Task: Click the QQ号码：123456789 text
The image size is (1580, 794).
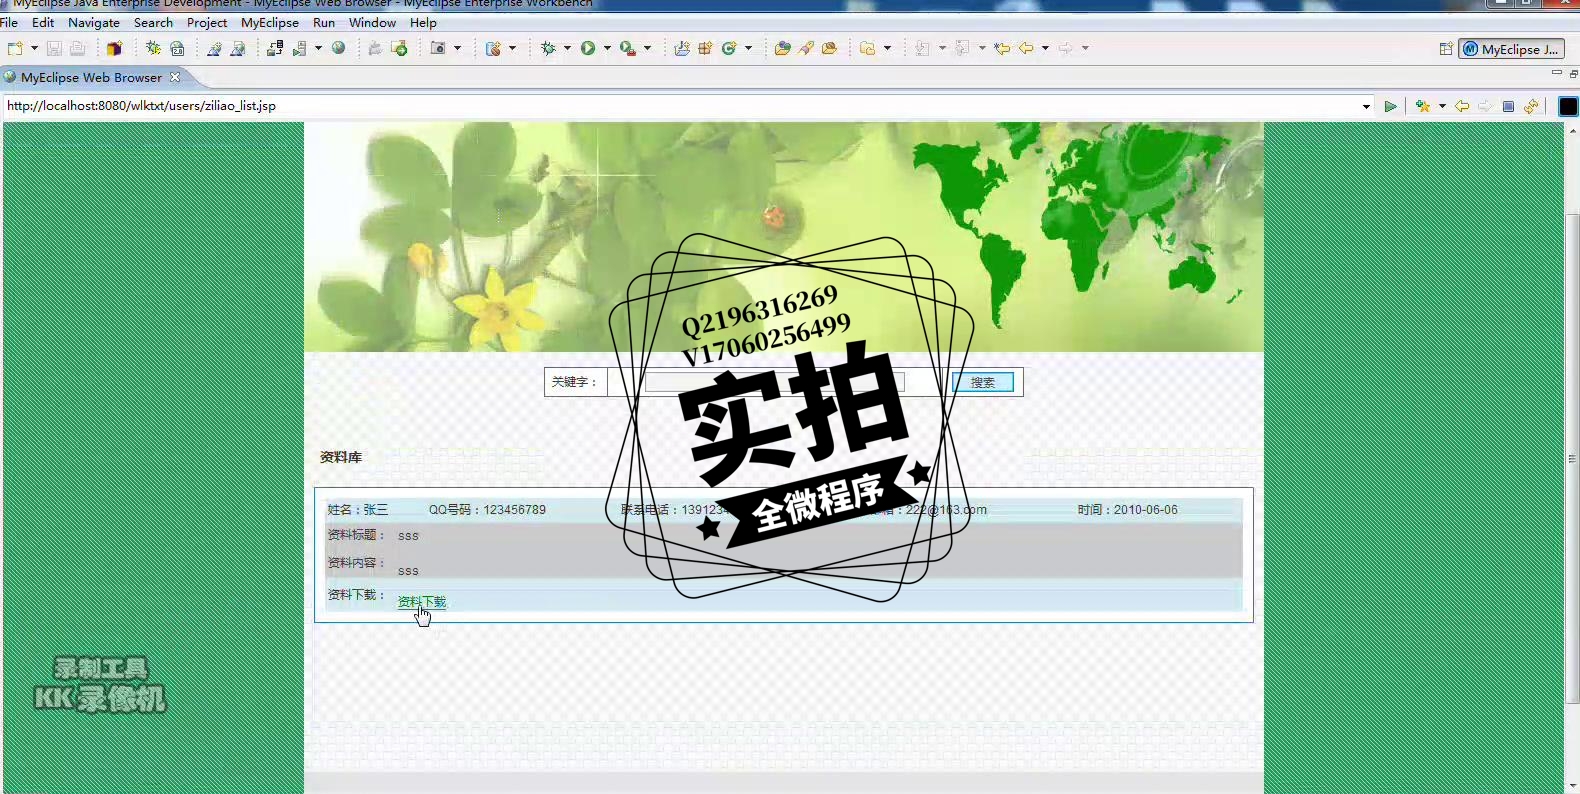Action: [x=487, y=510]
